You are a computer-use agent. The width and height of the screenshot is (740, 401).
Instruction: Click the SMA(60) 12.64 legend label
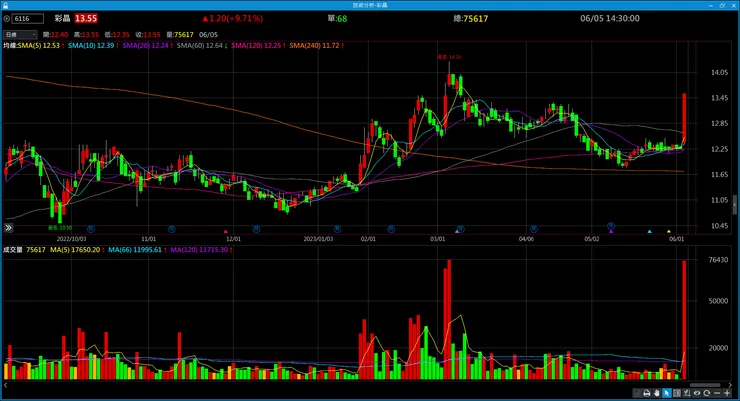[x=200, y=45]
